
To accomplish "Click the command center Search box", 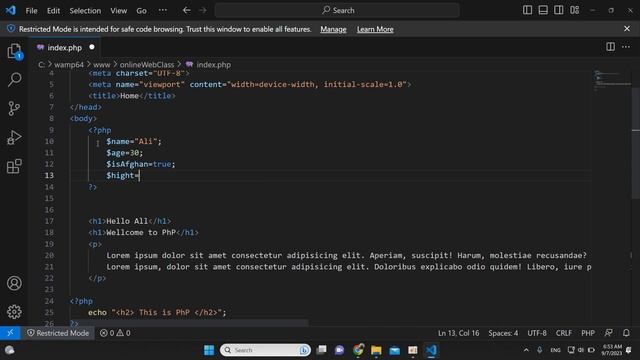I will pyautogui.click(x=337, y=10).
